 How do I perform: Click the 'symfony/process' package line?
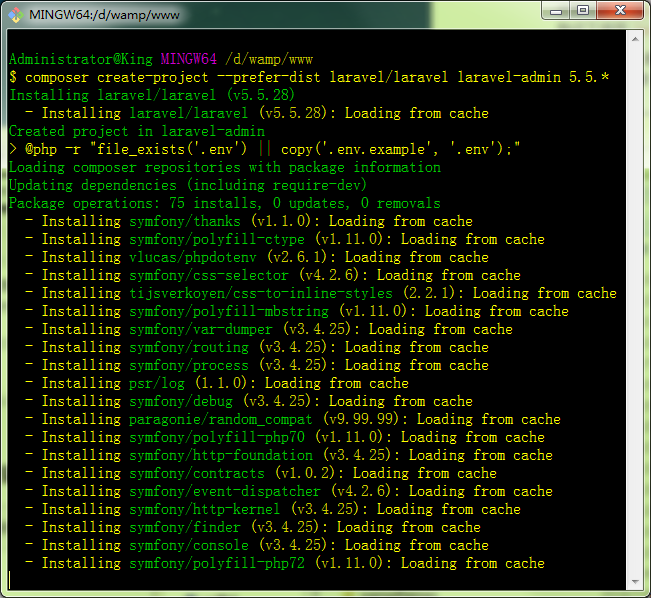(257, 365)
